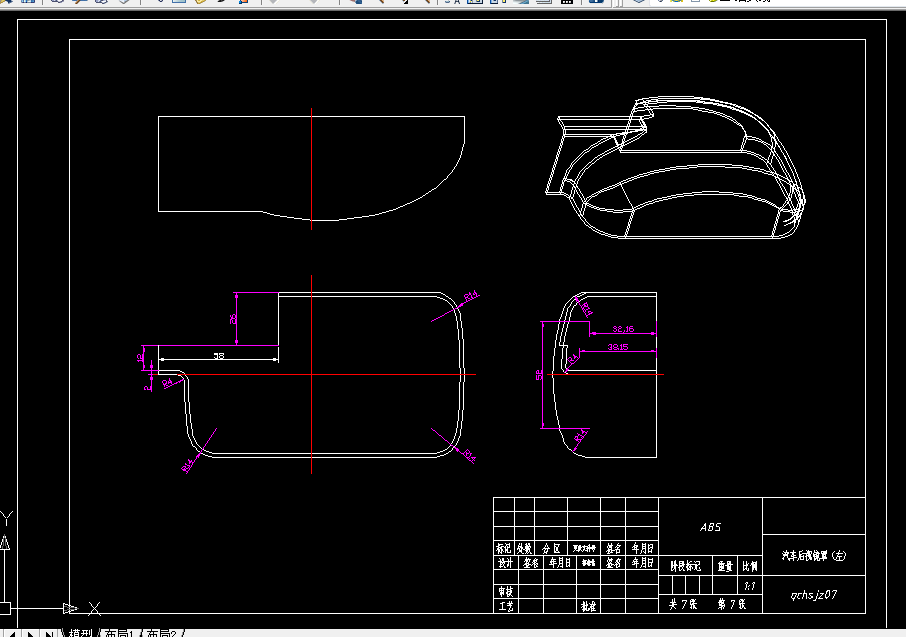Select the 3D wireframe mirror housing view
This screenshot has height=637, width=906.
(x=675, y=168)
